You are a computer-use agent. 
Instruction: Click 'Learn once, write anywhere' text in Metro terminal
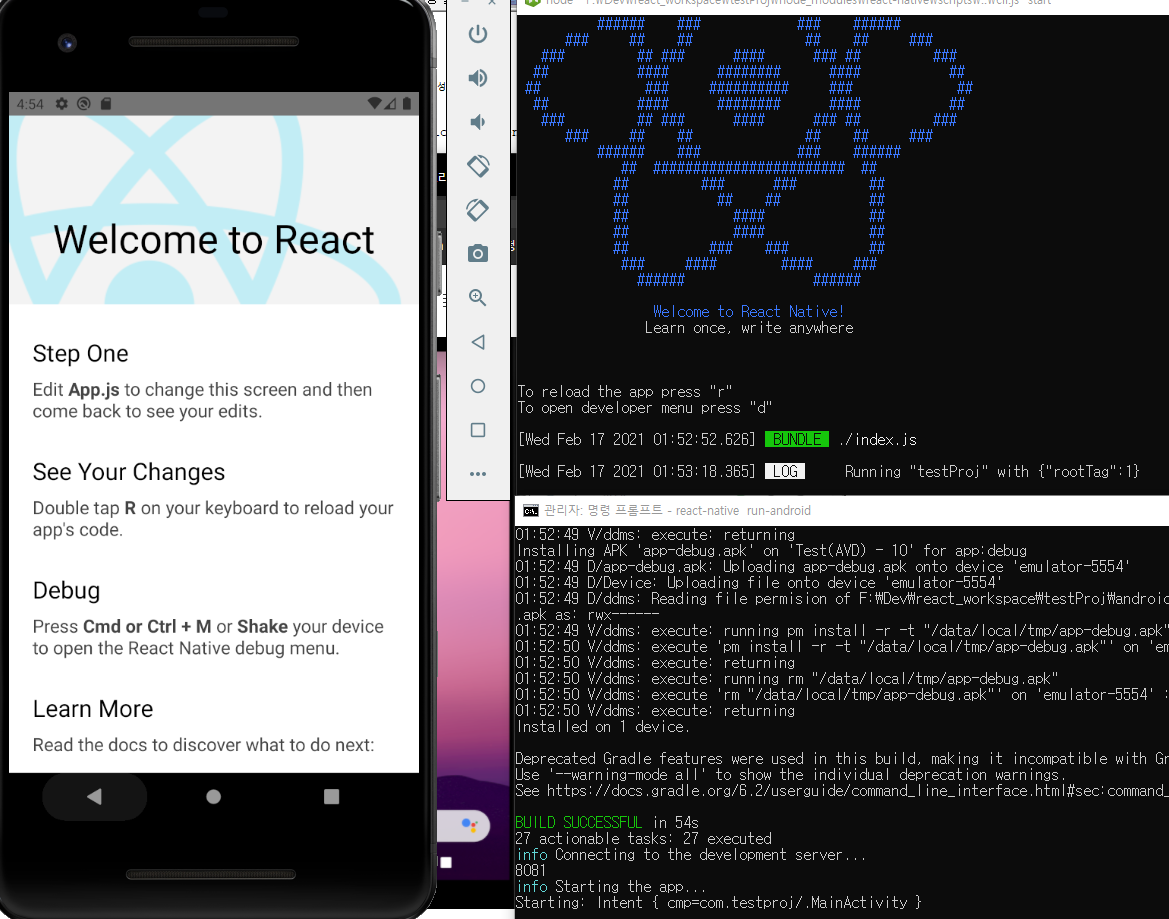click(x=749, y=328)
